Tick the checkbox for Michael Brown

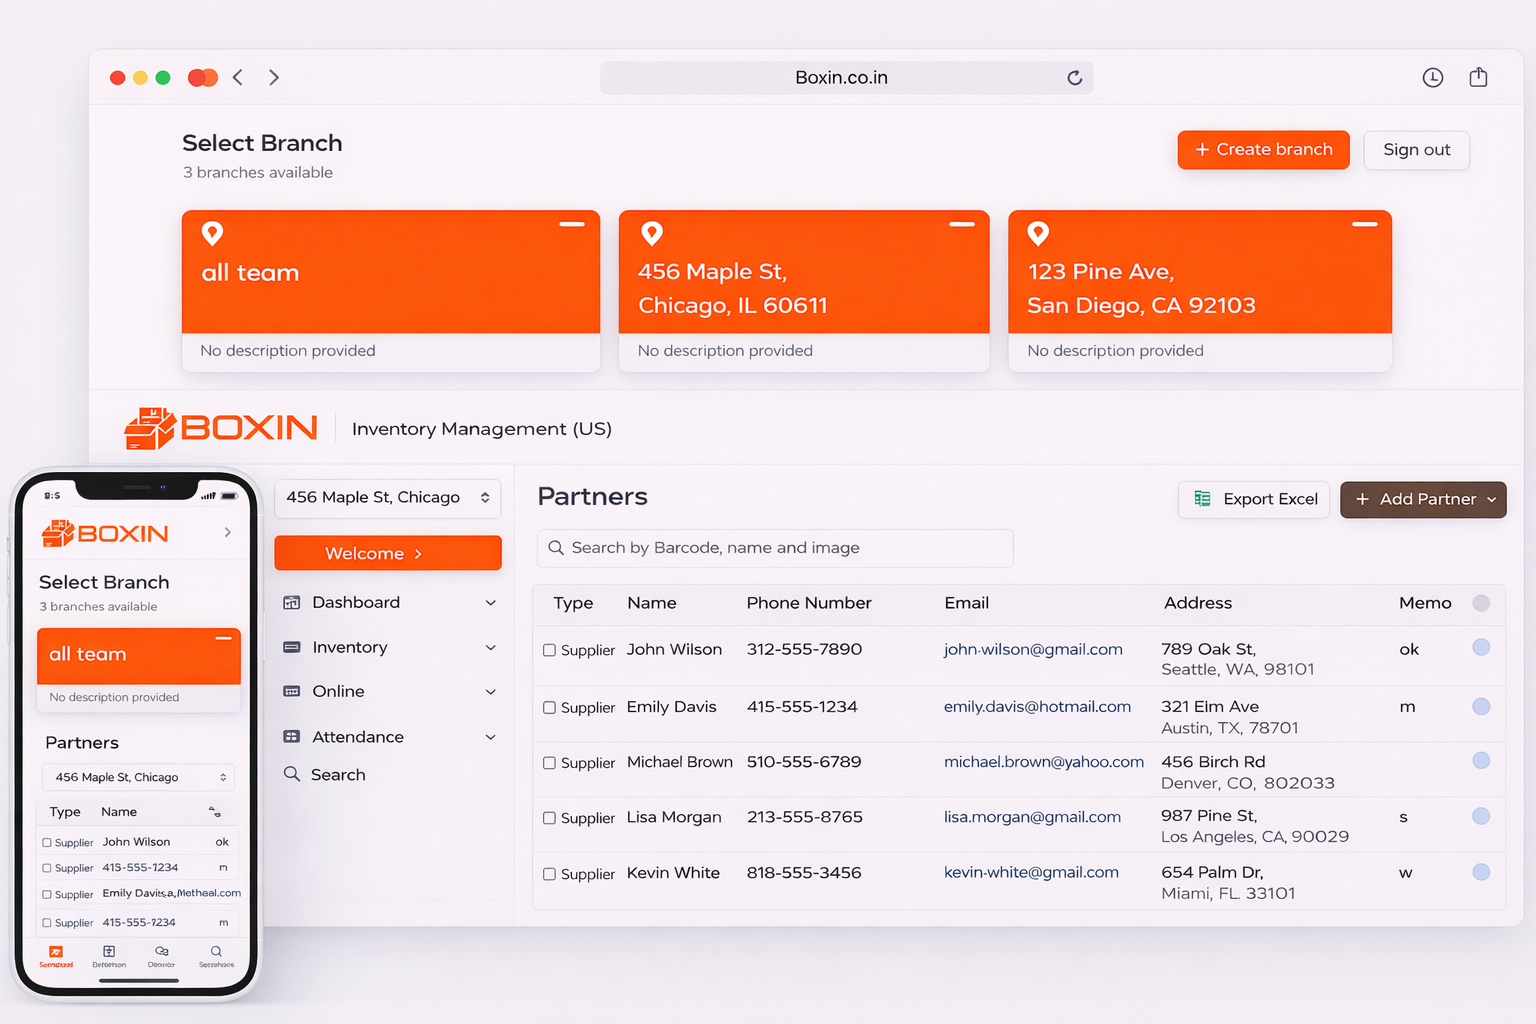click(549, 763)
